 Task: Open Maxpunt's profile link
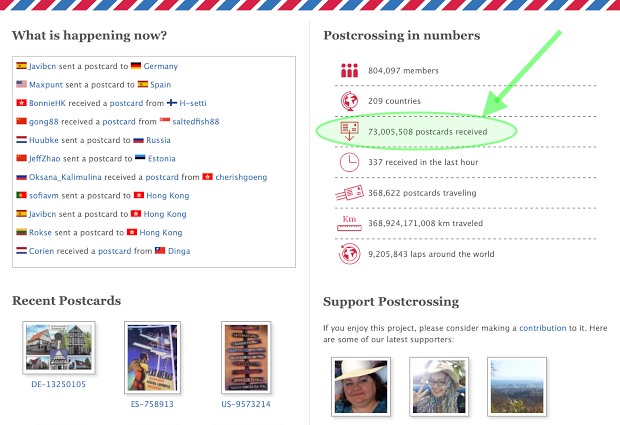46,85
